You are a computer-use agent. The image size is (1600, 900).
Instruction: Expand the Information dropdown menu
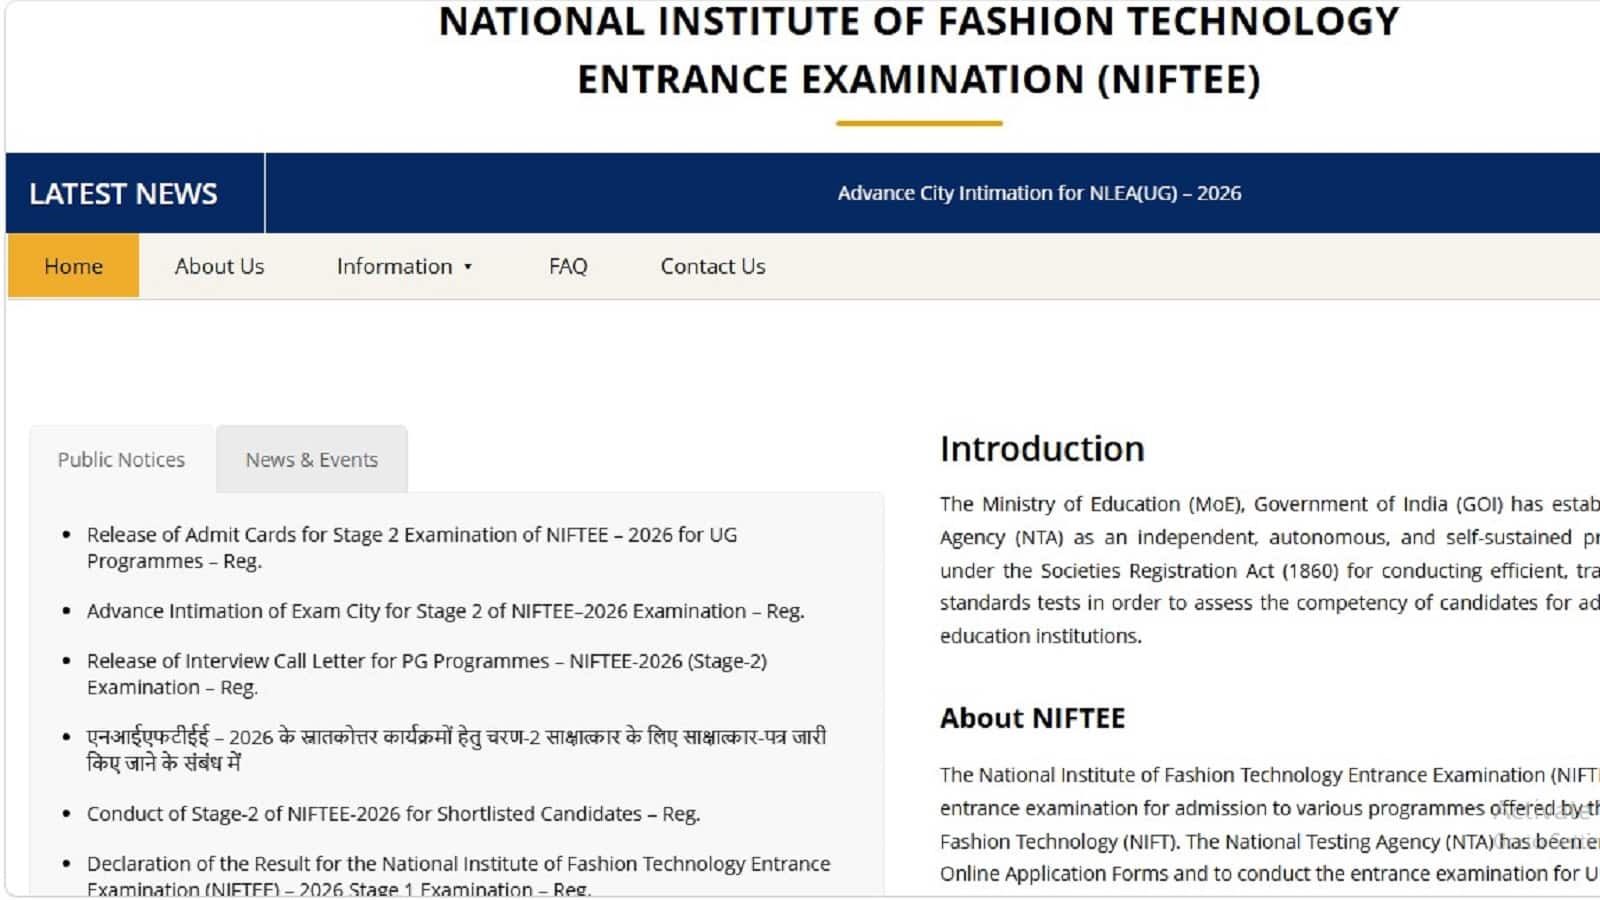pyautogui.click(x=404, y=266)
